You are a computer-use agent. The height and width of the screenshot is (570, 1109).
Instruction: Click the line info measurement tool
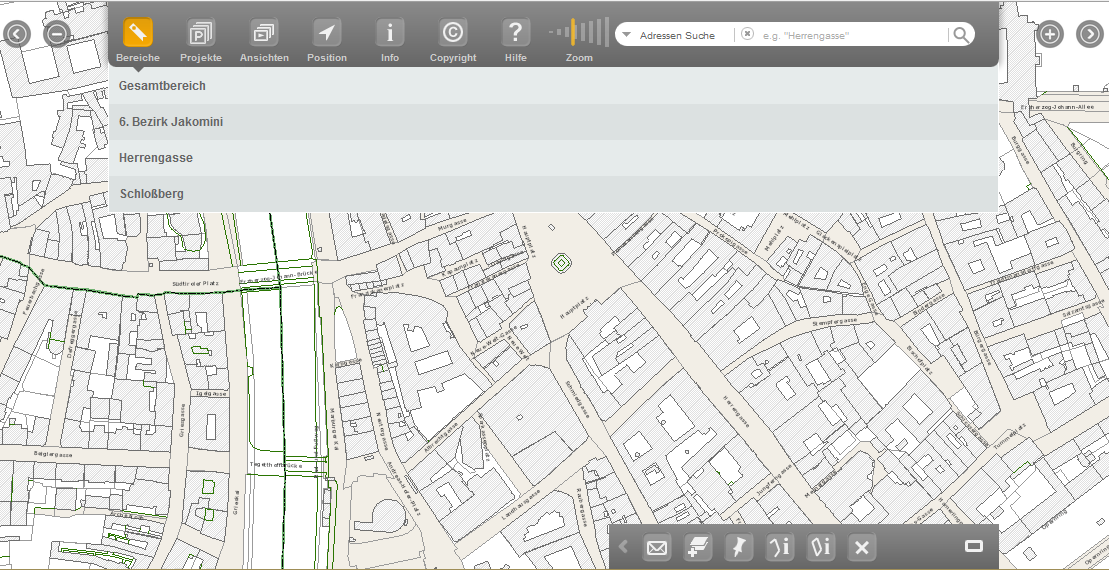coord(780,547)
